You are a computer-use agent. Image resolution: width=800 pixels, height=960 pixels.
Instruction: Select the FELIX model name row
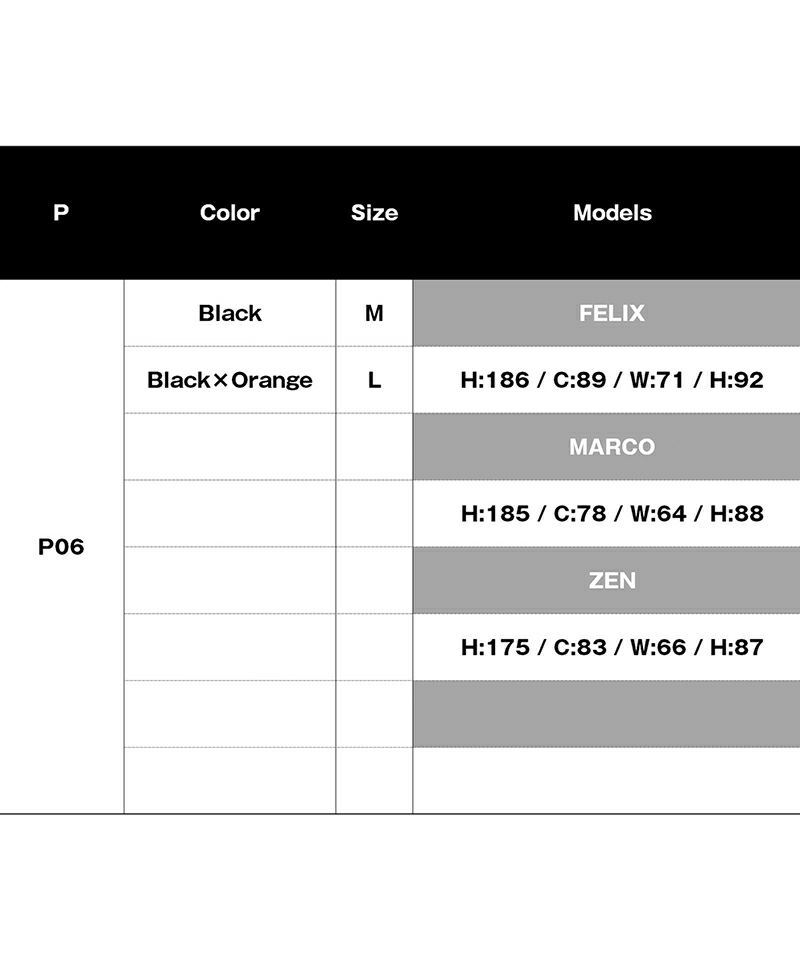612,313
